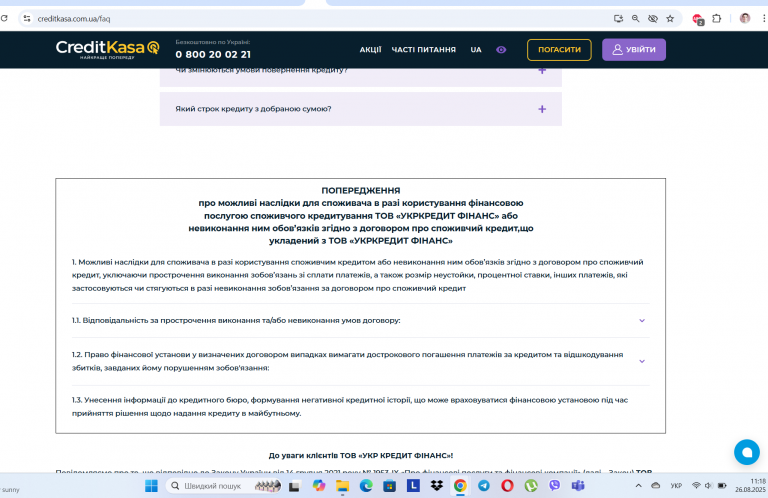Image resolution: width=768 pixels, height=498 pixels.
Task: Click 'До уваги клієнтів ТОВ «УКР КРЕДИТ ФІНАНС»!' heading
Action: point(361,455)
